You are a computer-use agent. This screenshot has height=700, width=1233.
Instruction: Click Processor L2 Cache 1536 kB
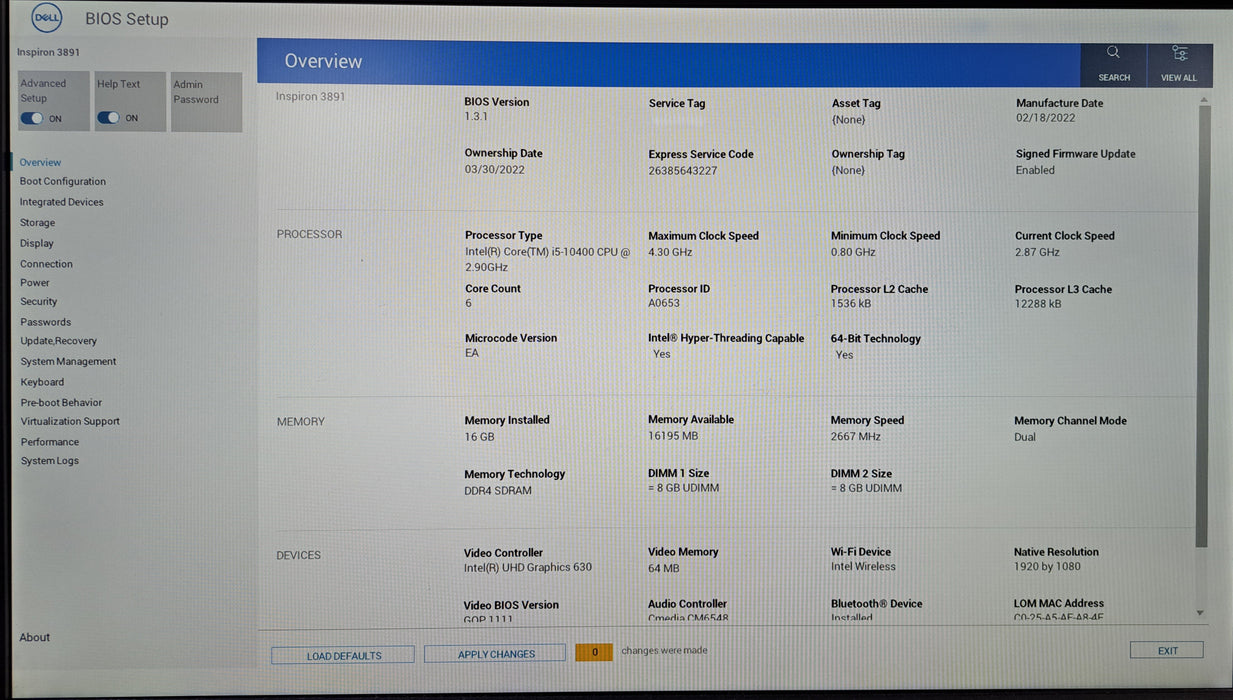851,304
